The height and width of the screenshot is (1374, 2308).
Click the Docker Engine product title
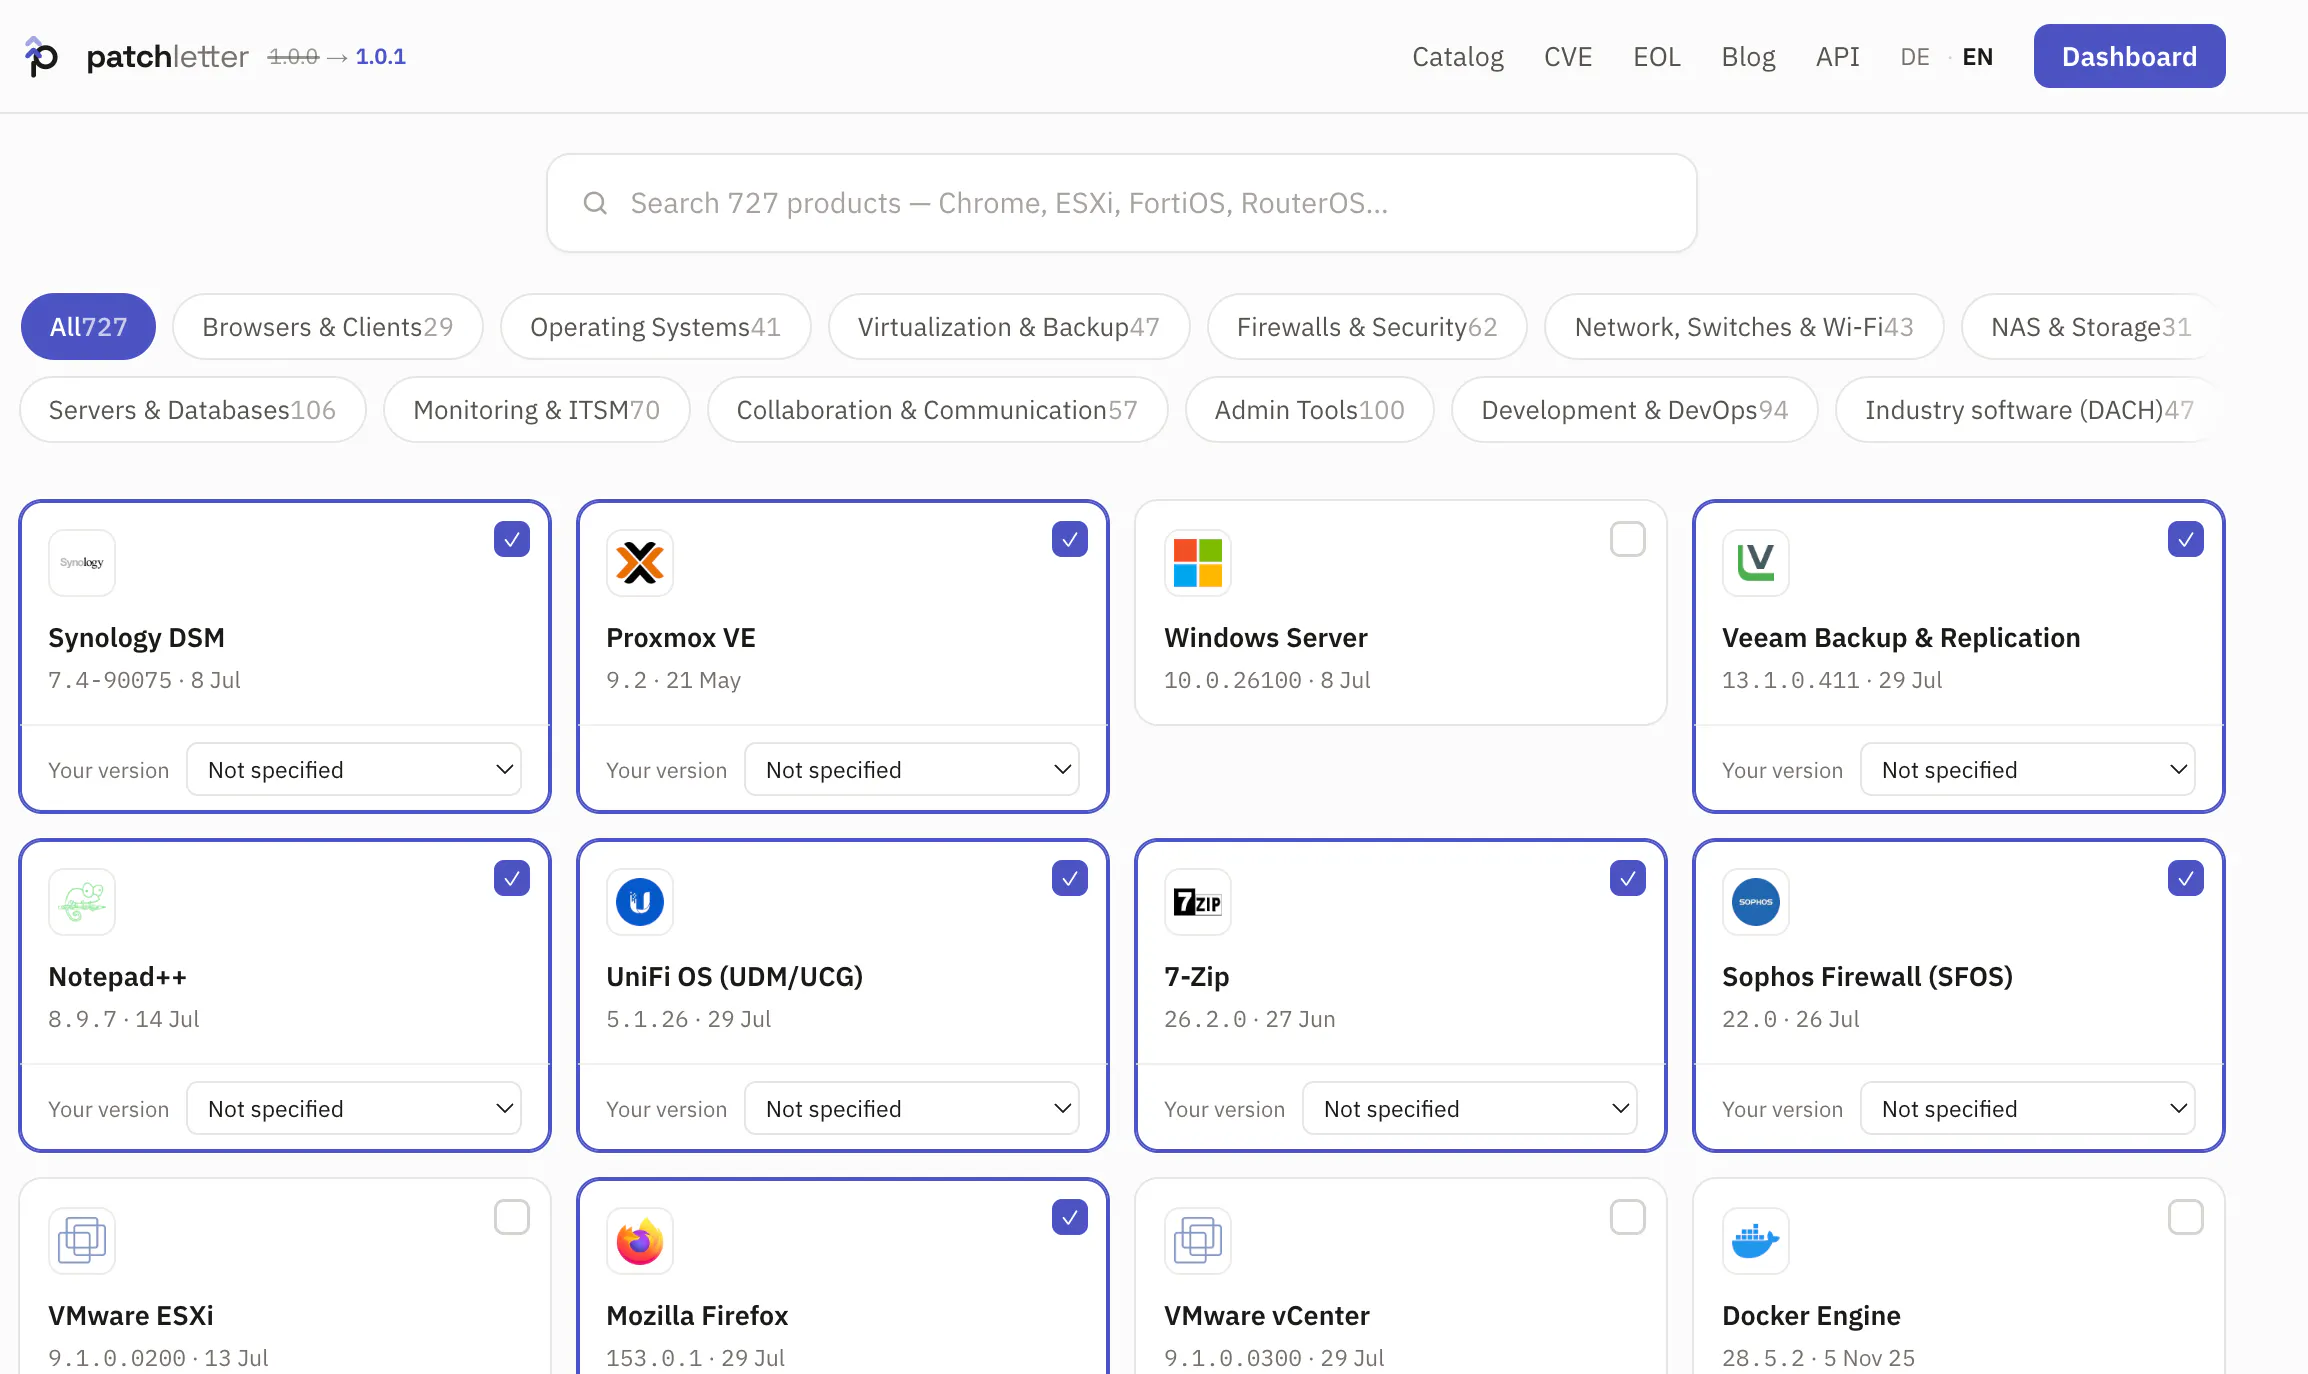pyautogui.click(x=1811, y=1316)
